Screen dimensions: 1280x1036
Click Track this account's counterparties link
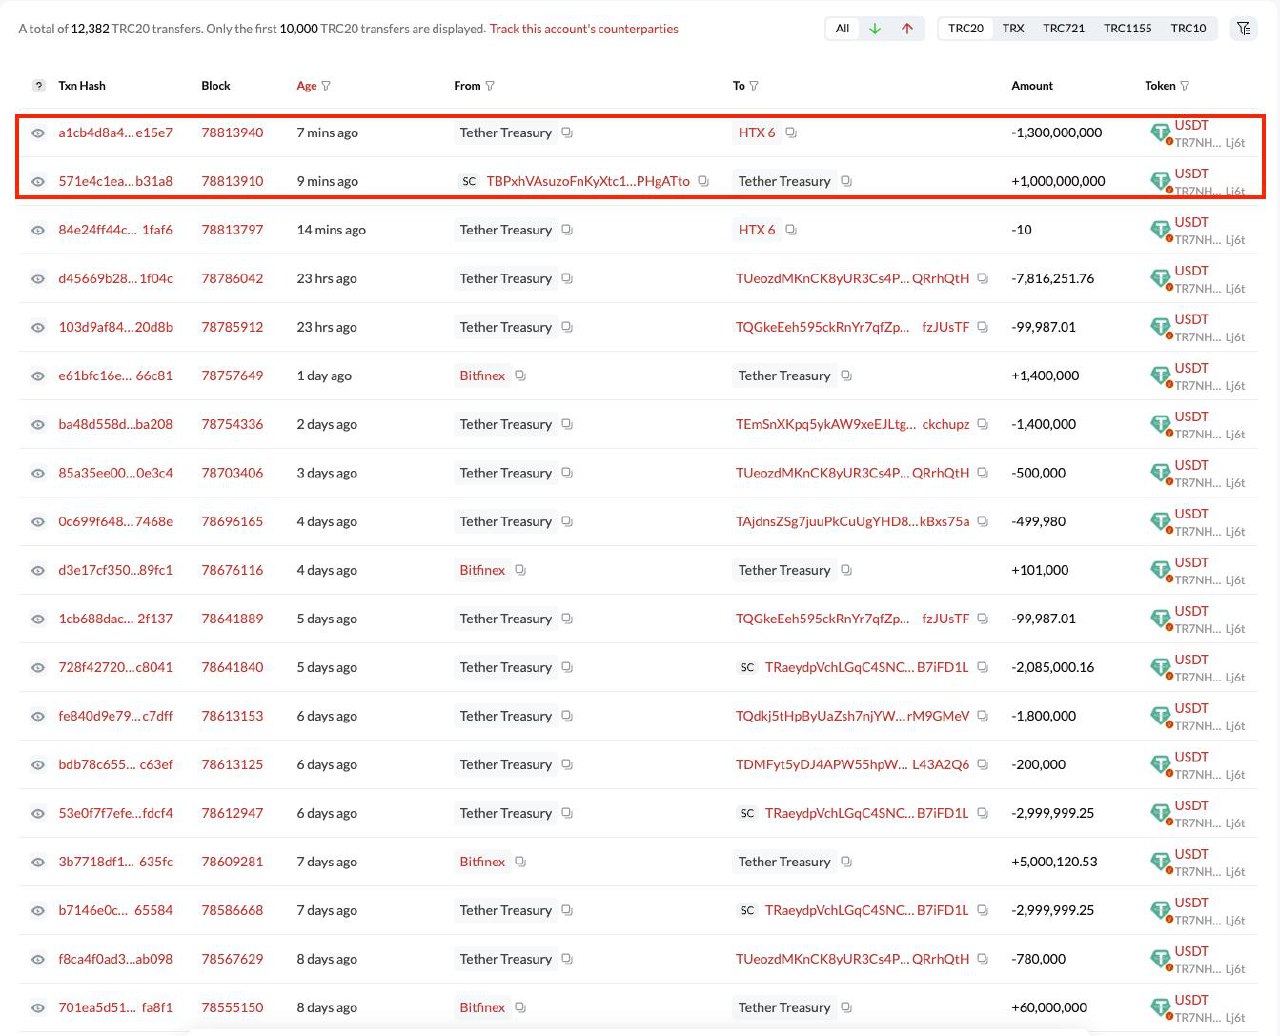(x=584, y=29)
